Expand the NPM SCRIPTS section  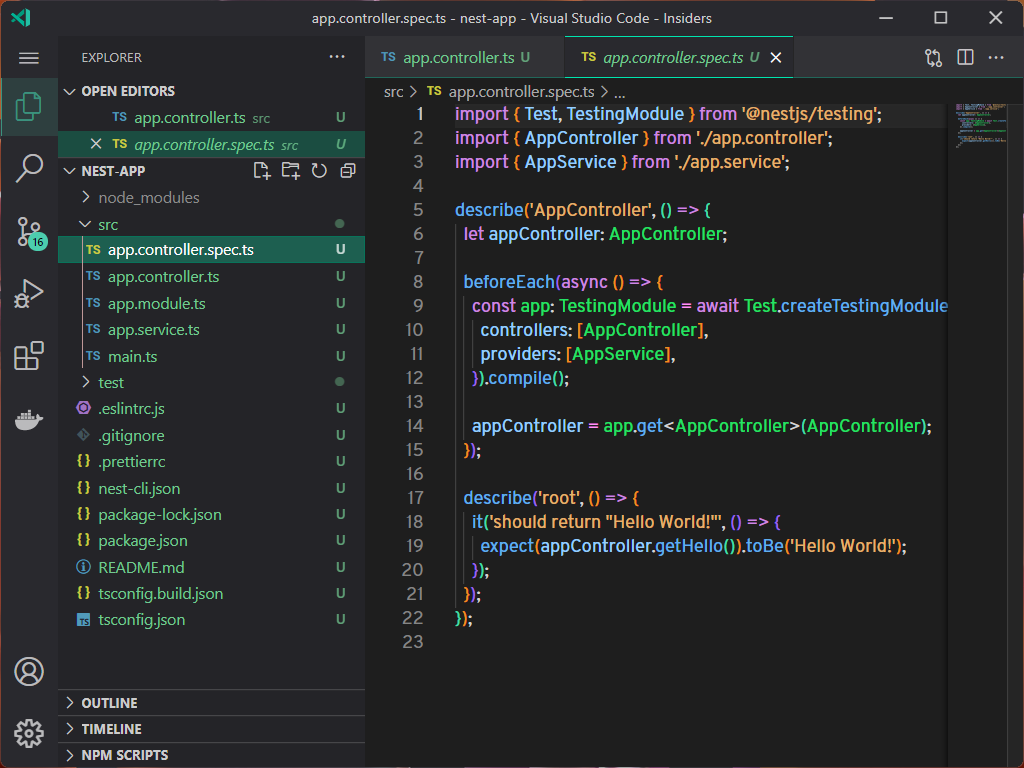tap(124, 755)
